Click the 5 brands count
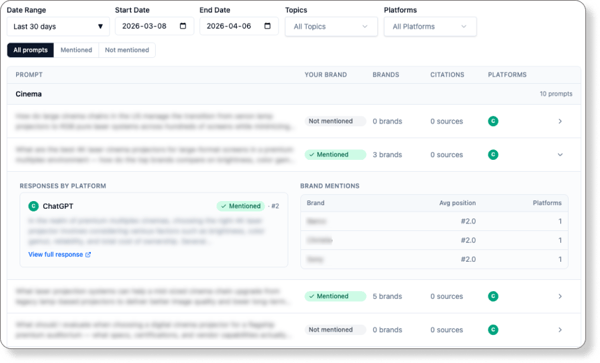 pyautogui.click(x=387, y=296)
